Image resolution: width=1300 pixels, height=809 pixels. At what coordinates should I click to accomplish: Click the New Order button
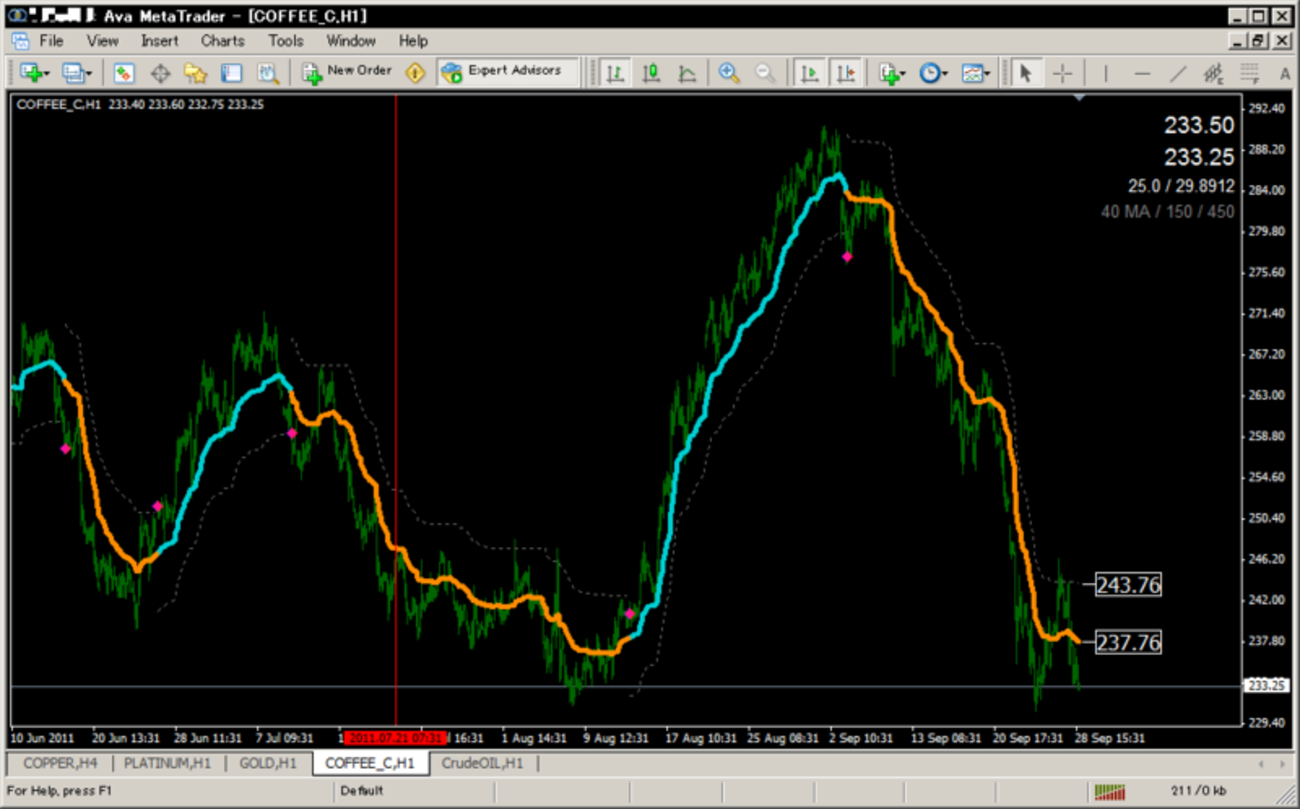(x=347, y=72)
